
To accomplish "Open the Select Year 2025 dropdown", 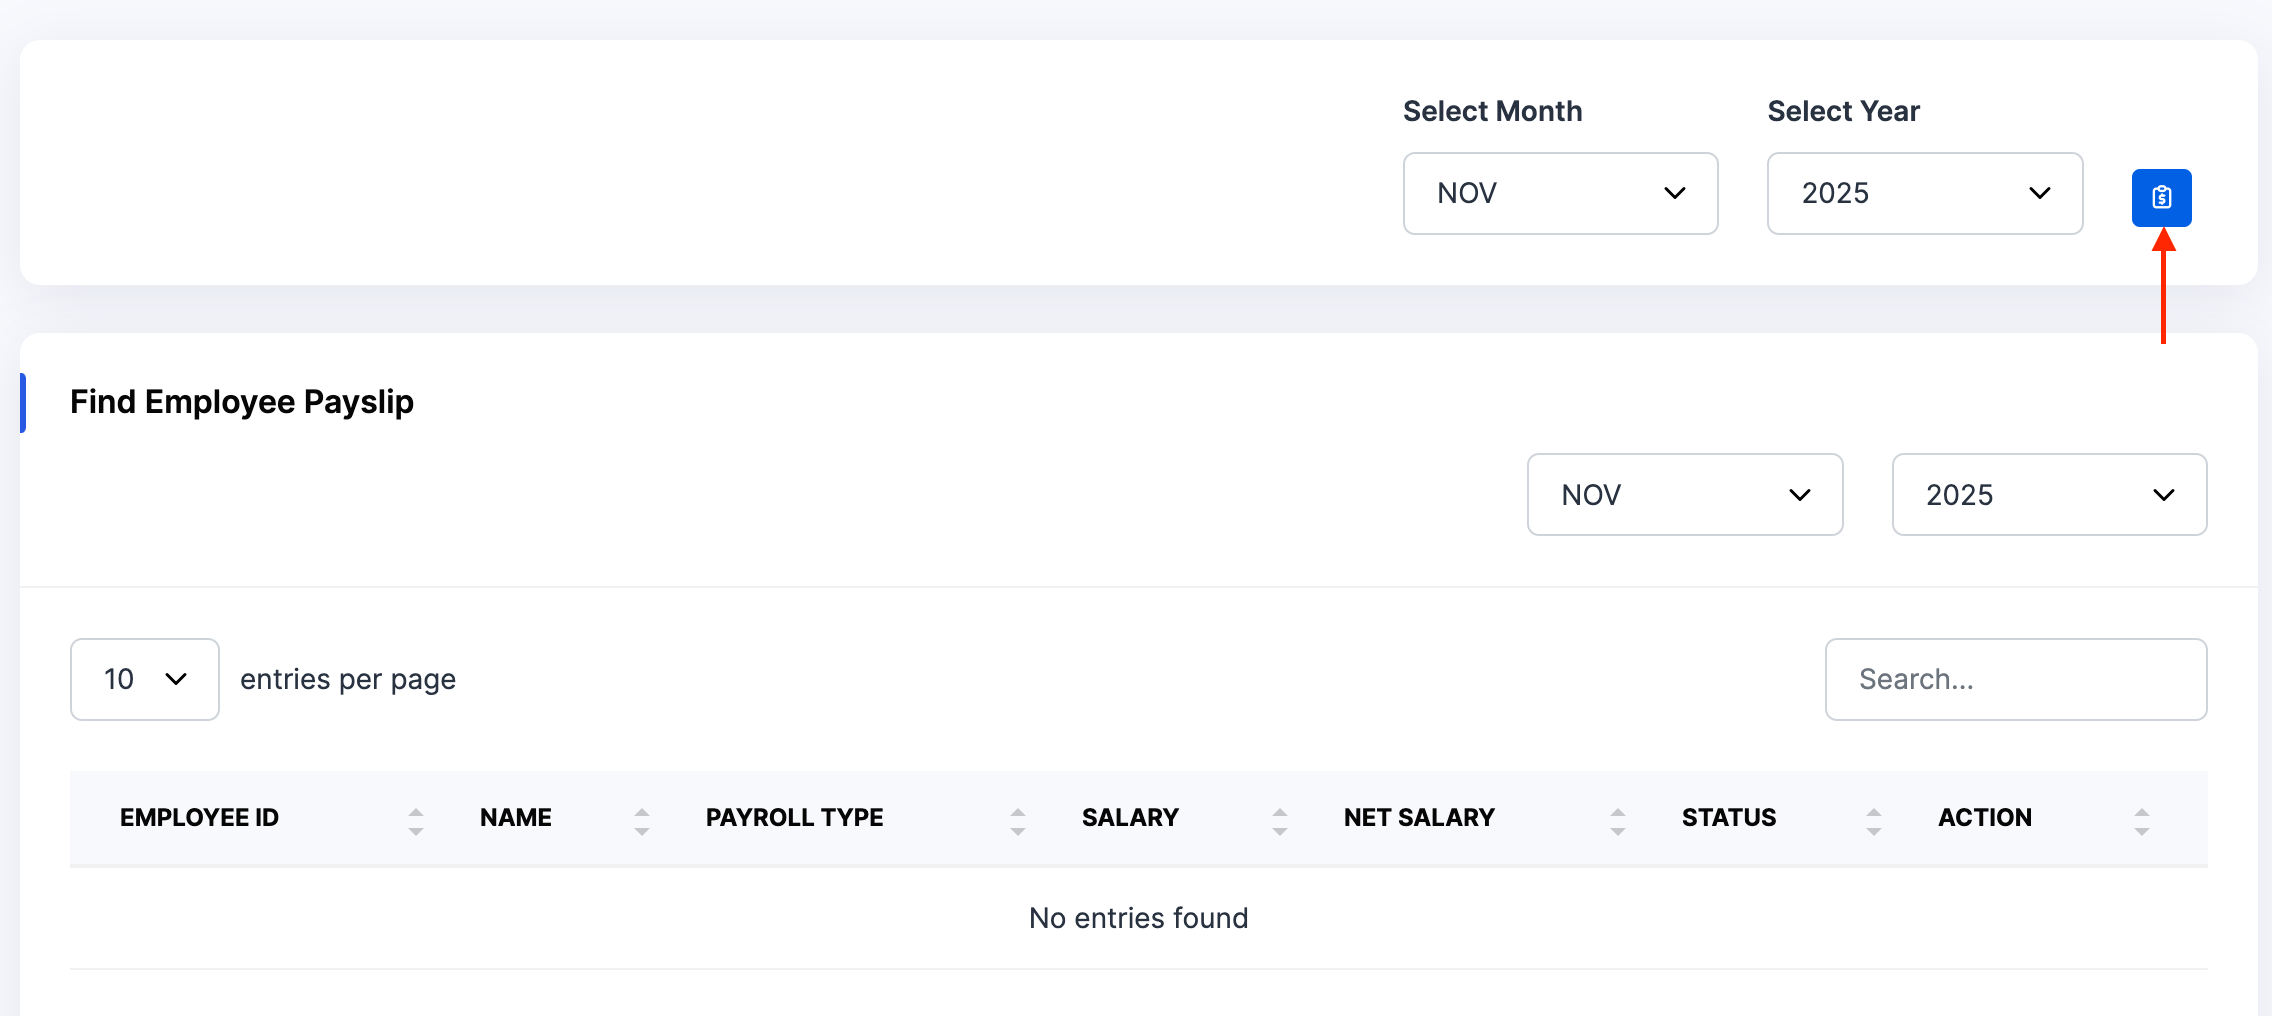I will (x=1924, y=193).
